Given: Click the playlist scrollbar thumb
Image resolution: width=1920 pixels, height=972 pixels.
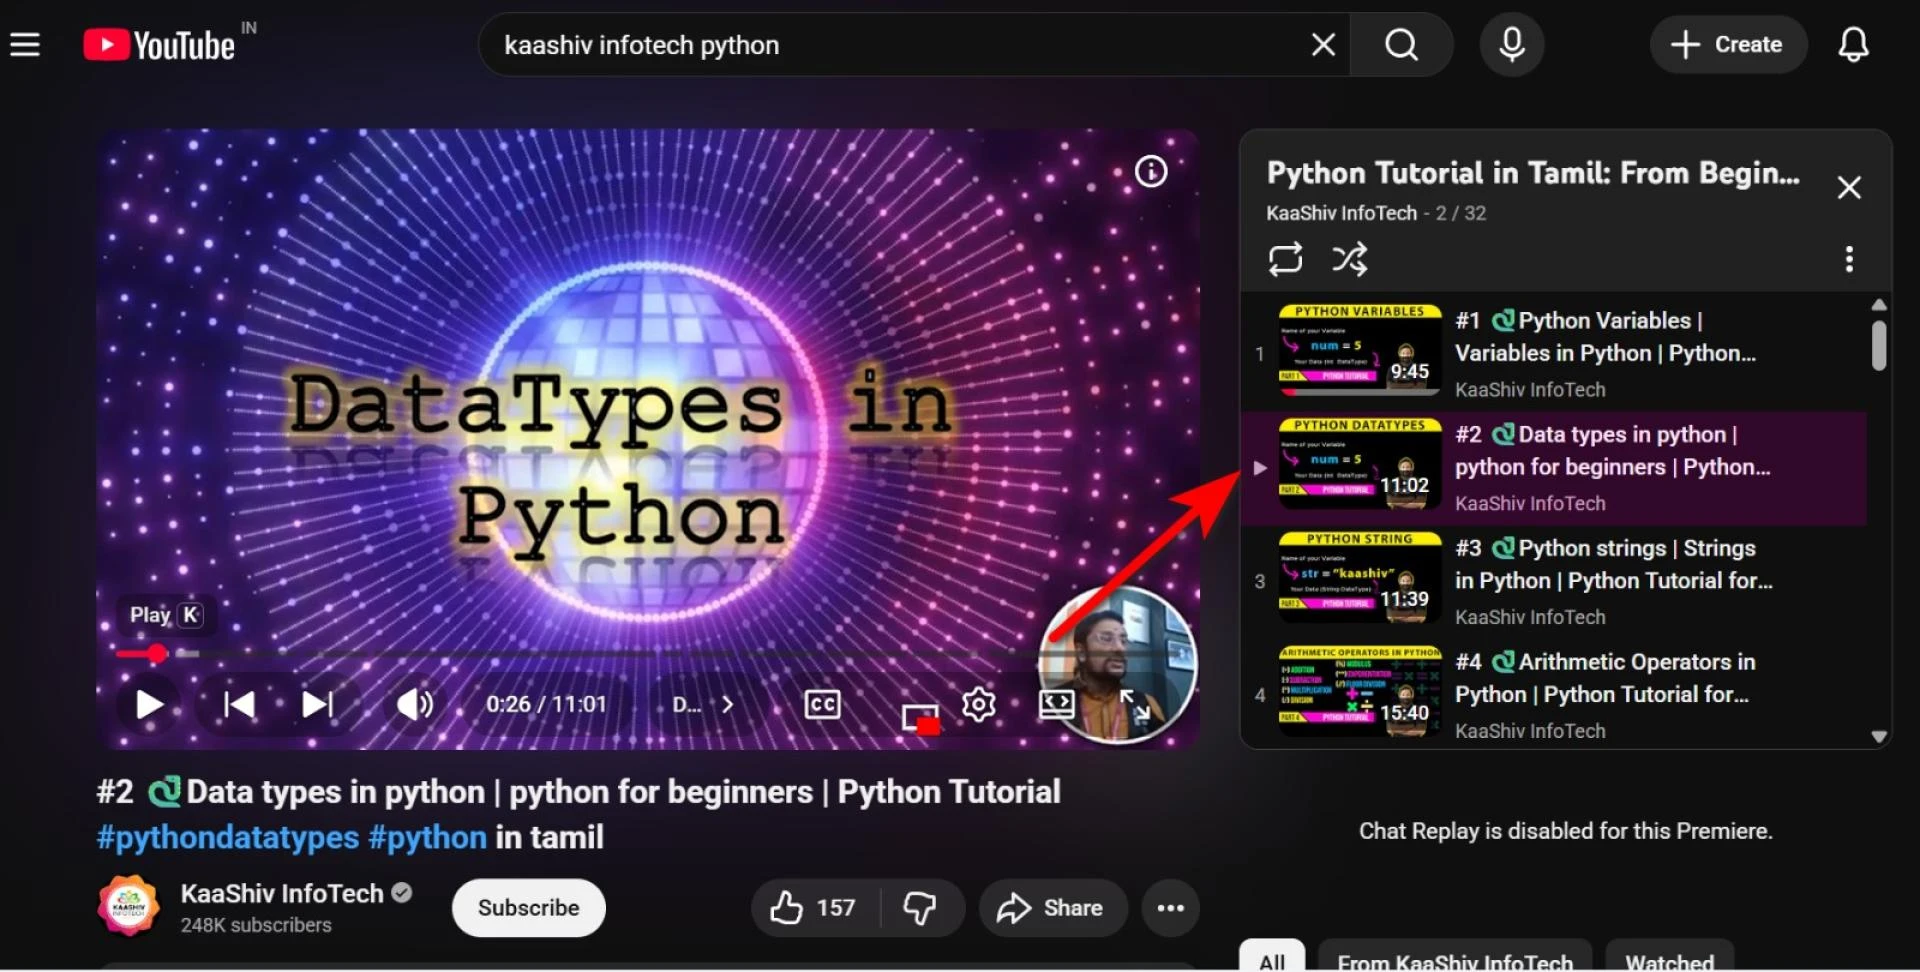Looking at the screenshot, I should click(1879, 346).
